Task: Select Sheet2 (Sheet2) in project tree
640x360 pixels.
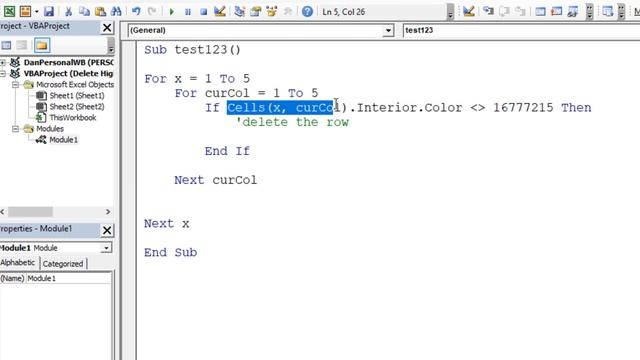Action: point(77,107)
